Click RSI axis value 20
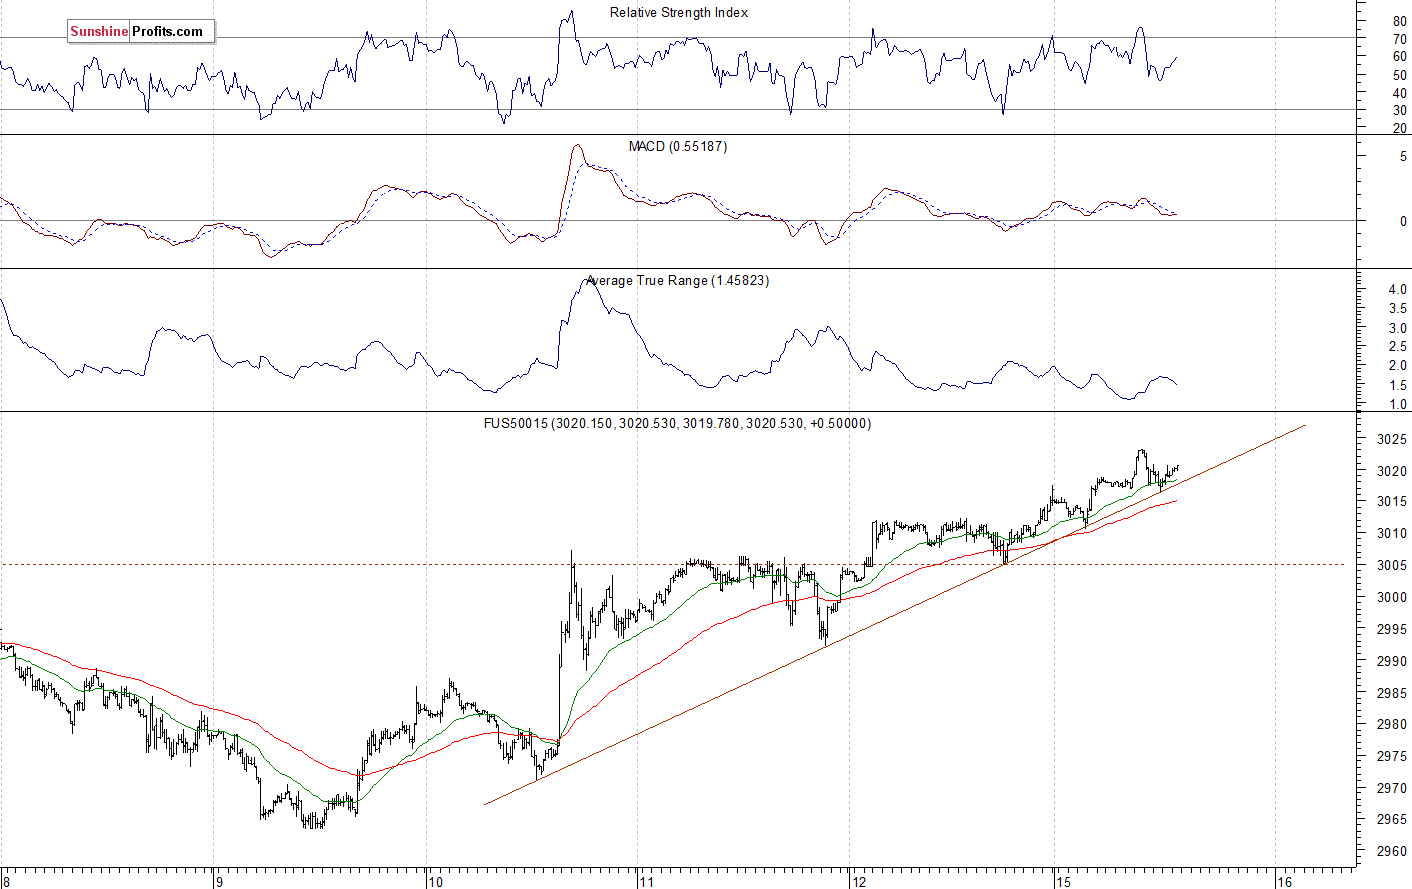The width and height of the screenshot is (1412, 889). pos(1399,128)
